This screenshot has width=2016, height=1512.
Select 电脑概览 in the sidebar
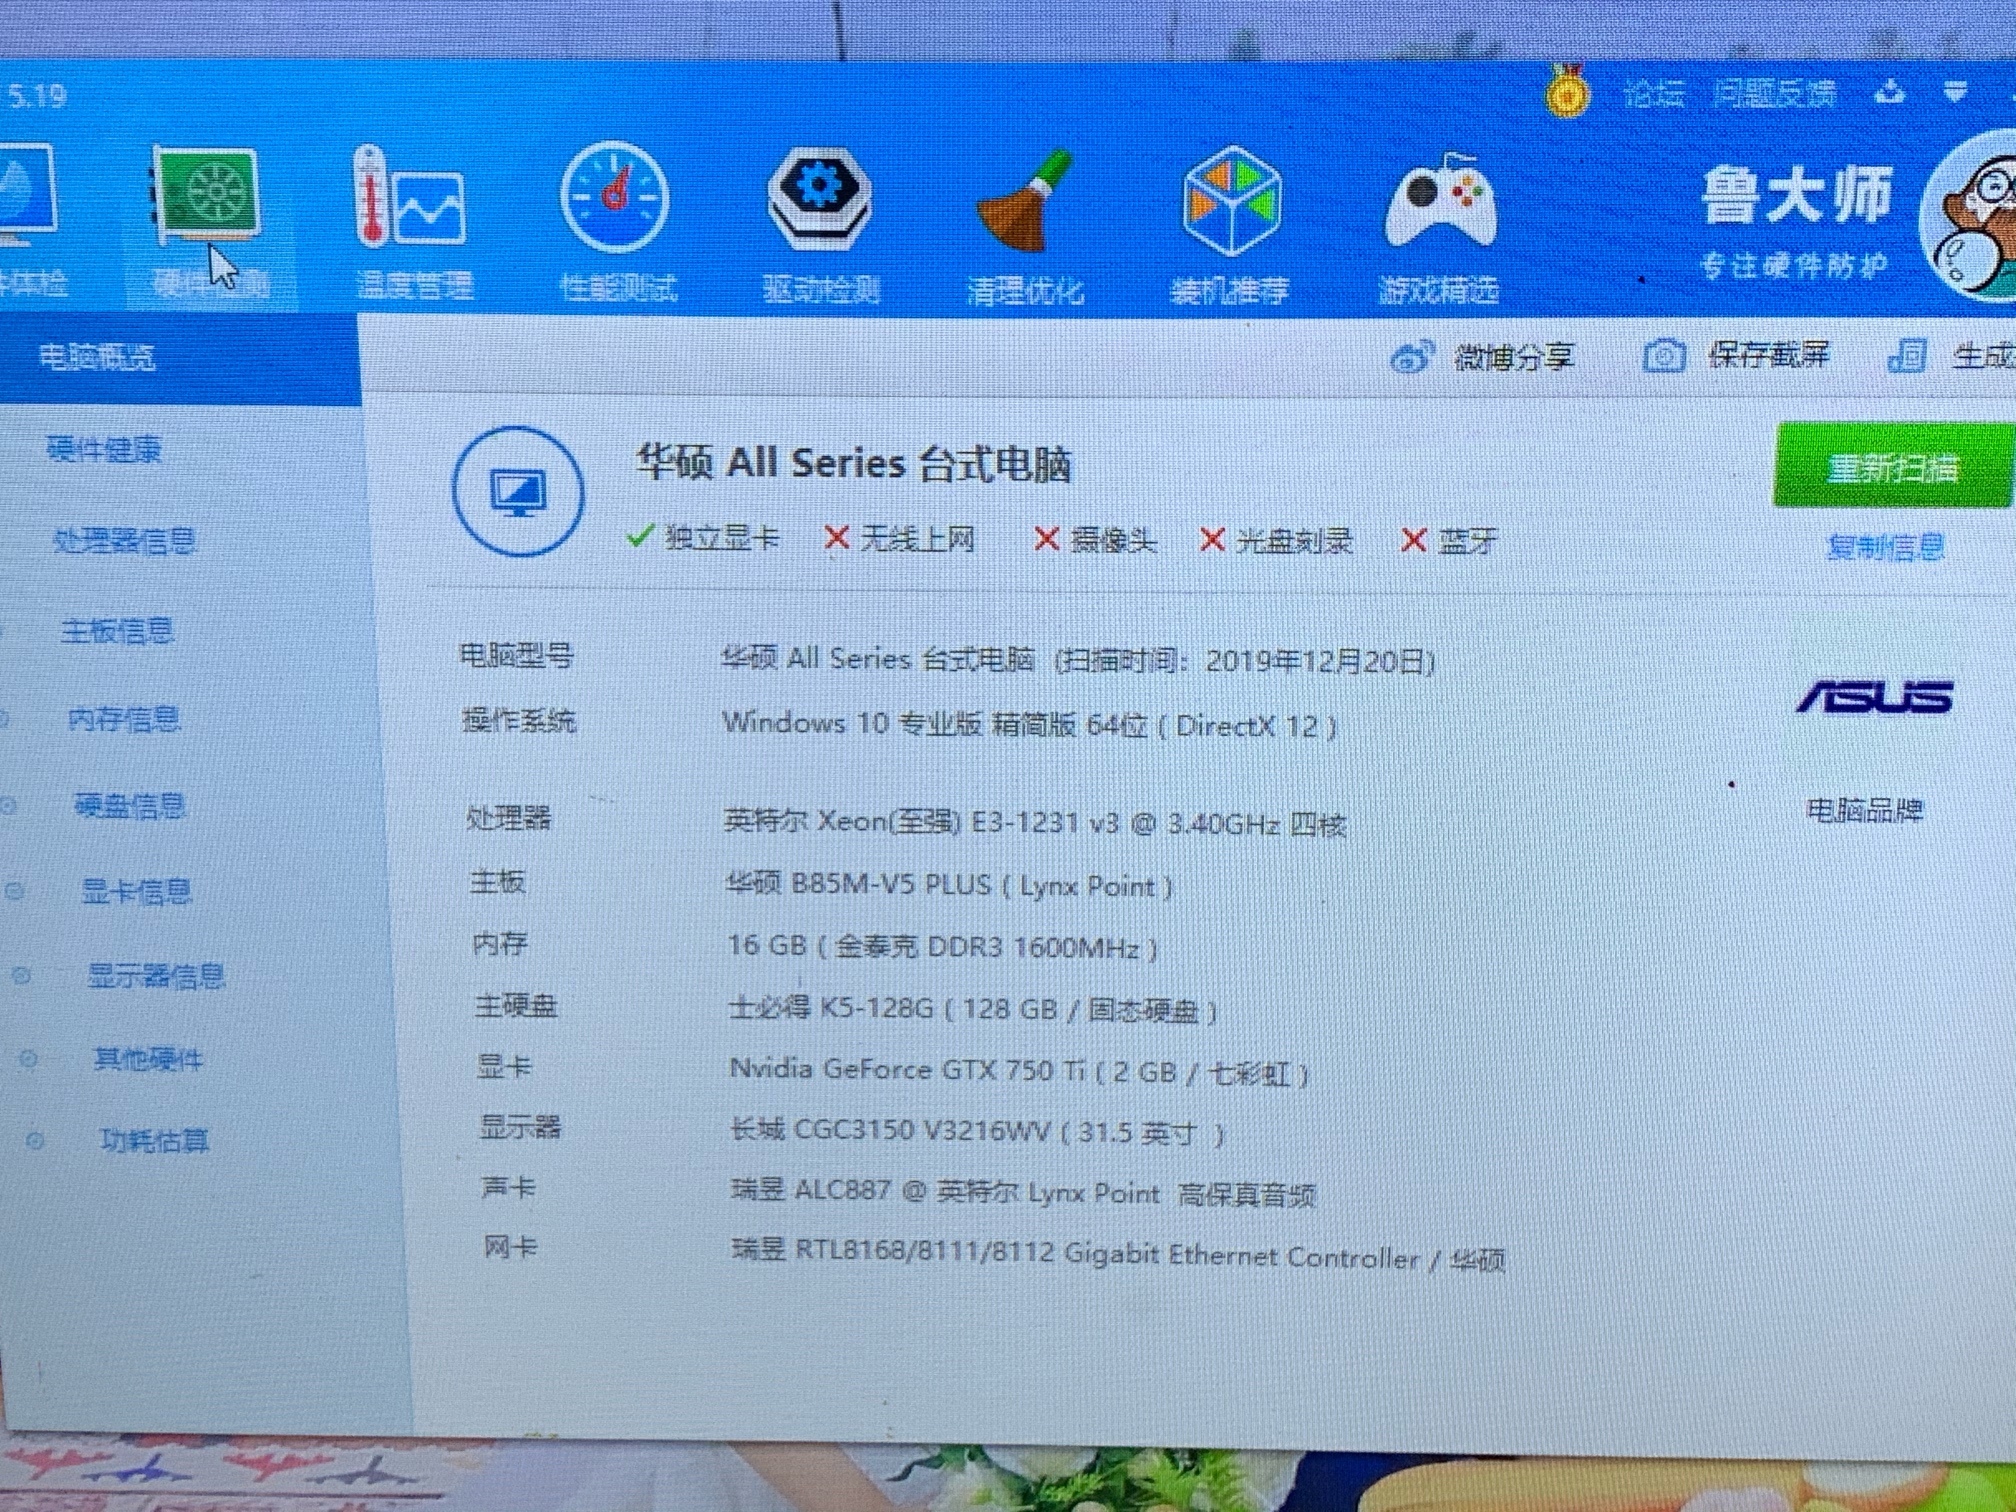point(97,356)
